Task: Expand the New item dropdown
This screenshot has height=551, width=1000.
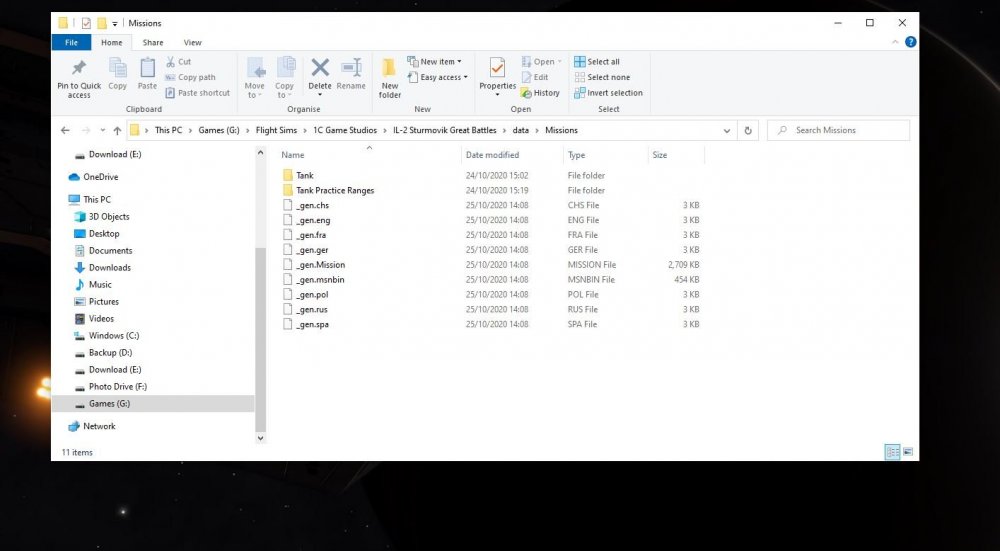Action: [x=435, y=62]
